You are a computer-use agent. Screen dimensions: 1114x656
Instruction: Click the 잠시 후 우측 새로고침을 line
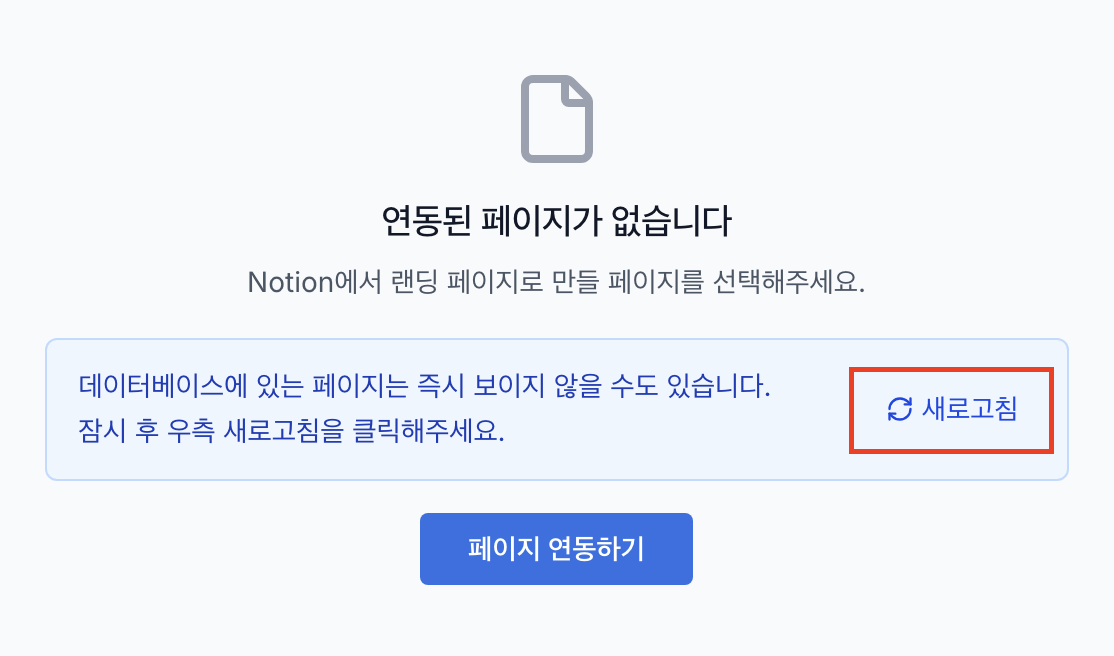(x=291, y=431)
